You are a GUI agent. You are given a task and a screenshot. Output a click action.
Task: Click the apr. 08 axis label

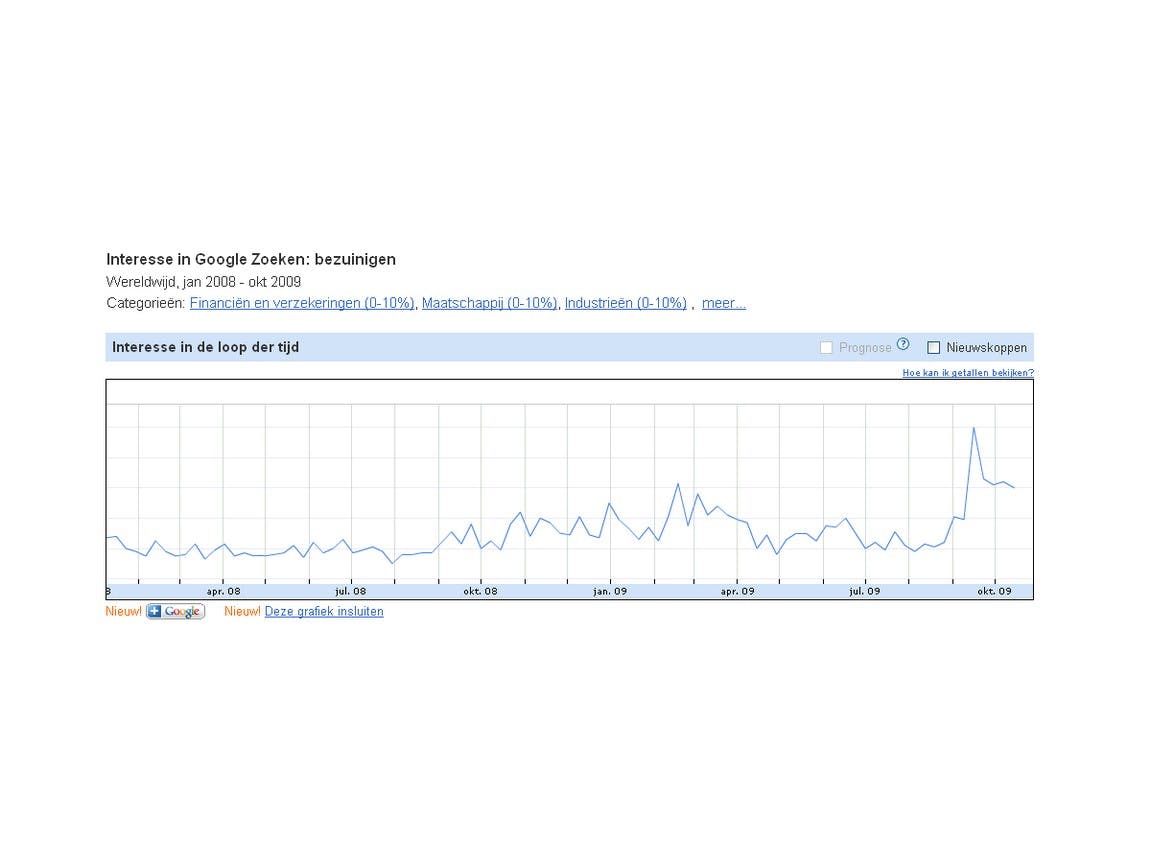[223, 591]
